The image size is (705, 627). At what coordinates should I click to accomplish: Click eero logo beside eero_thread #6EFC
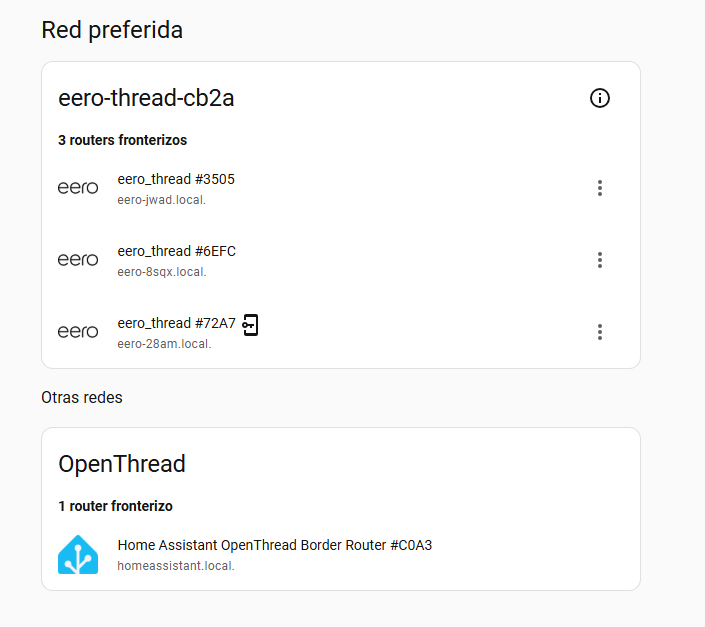pyautogui.click(x=78, y=260)
